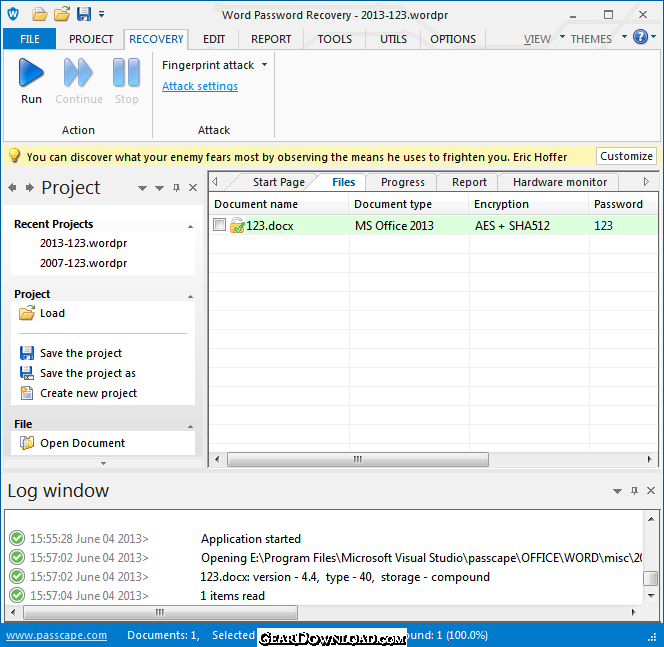Click the open folder icon in title bar
The width and height of the screenshot is (664, 647).
pos(40,14)
